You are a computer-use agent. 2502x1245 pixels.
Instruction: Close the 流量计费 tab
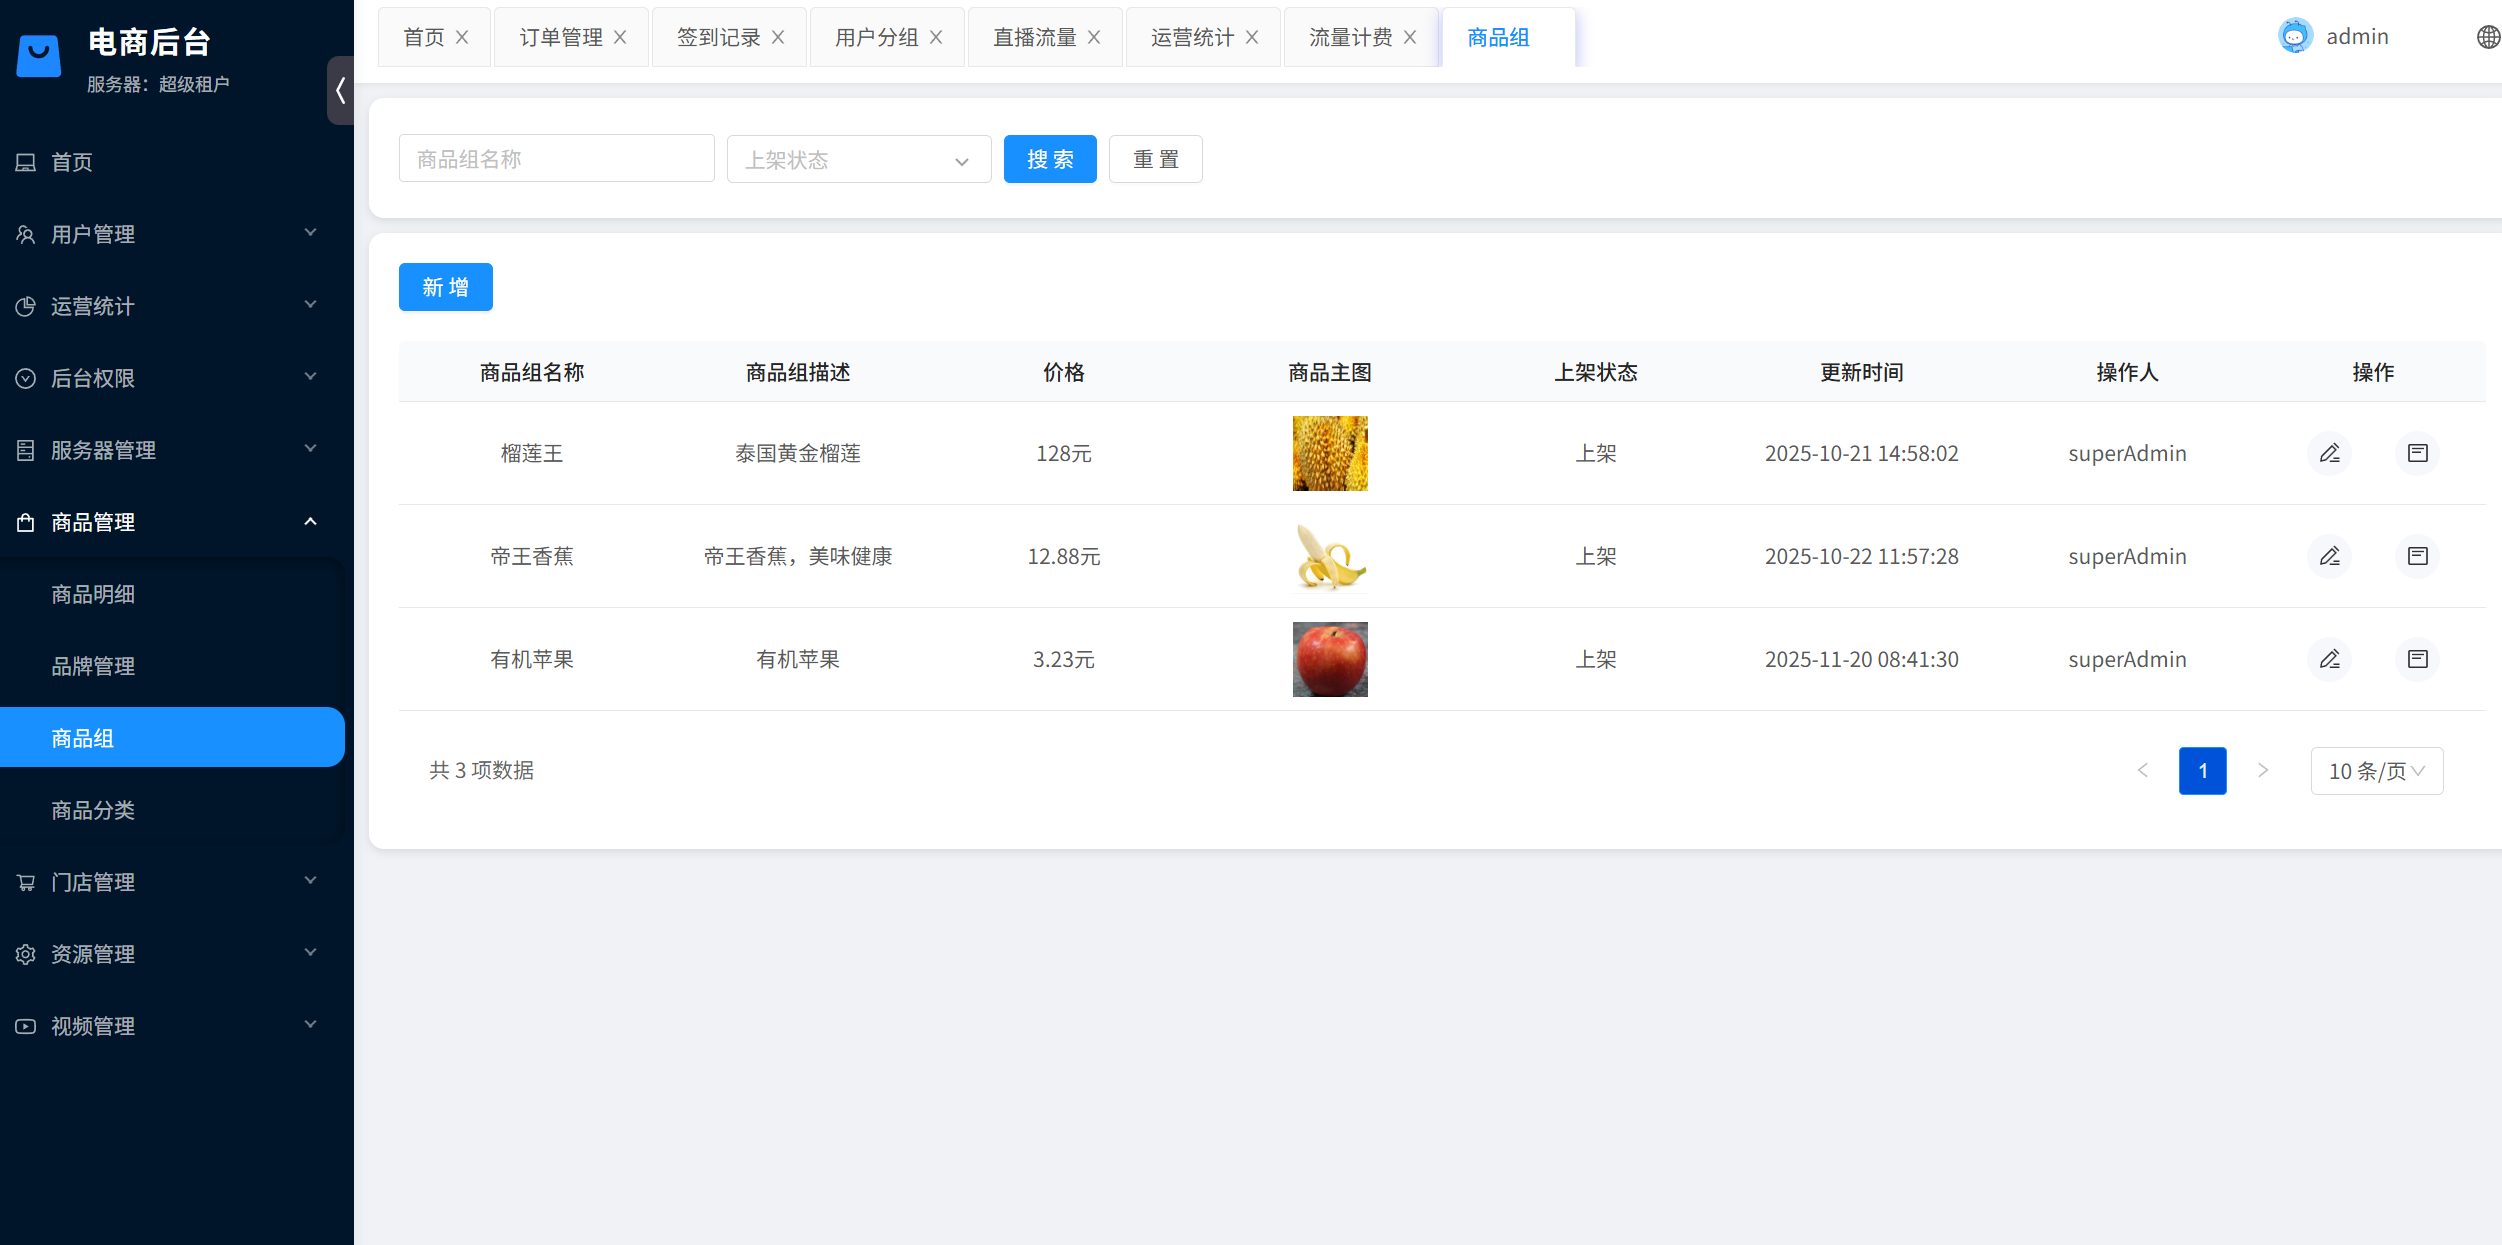(1411, 37)
